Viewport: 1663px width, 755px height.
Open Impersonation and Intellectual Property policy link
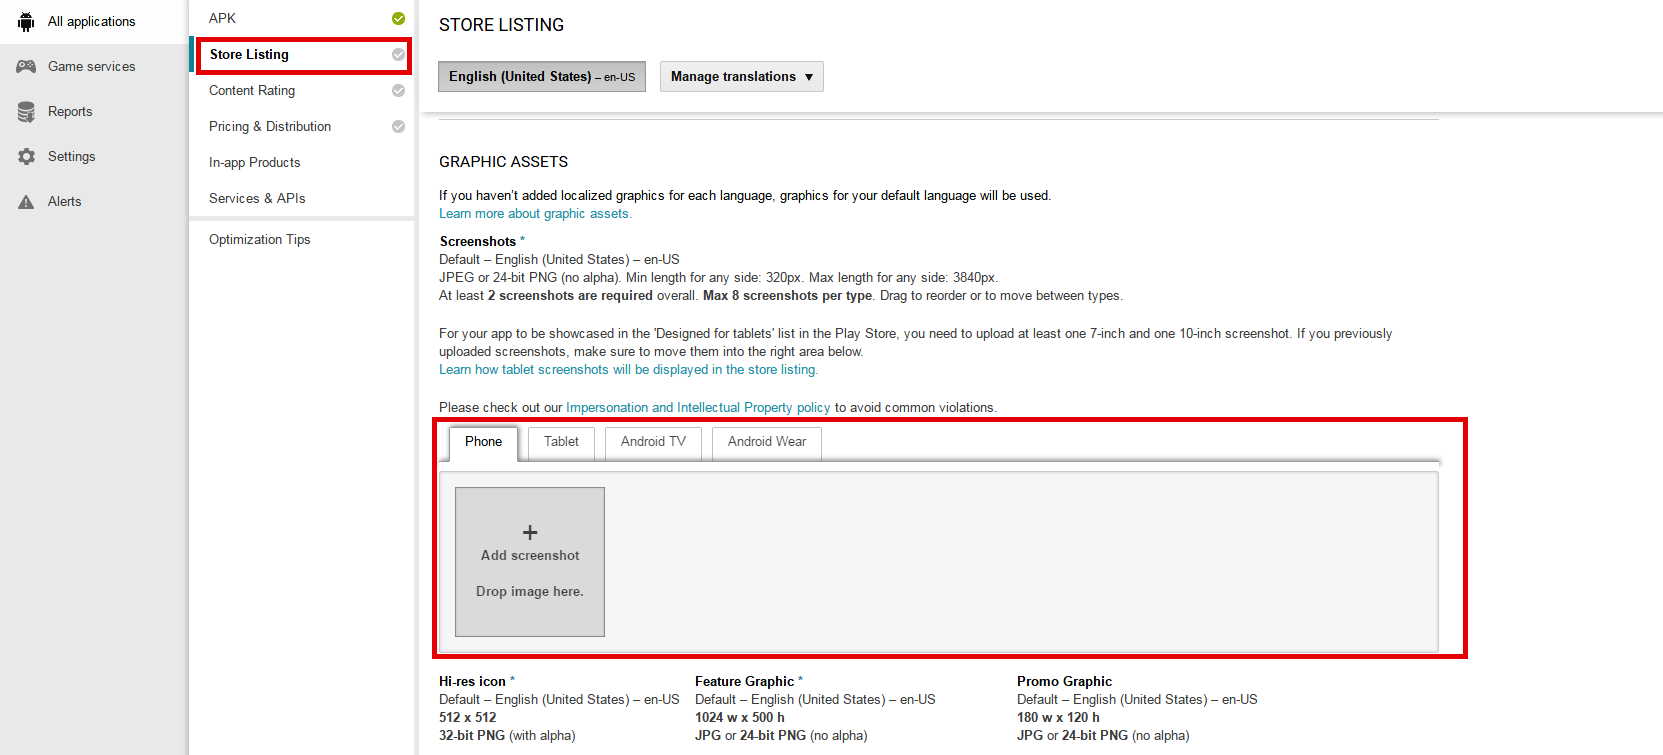[698, 408]
